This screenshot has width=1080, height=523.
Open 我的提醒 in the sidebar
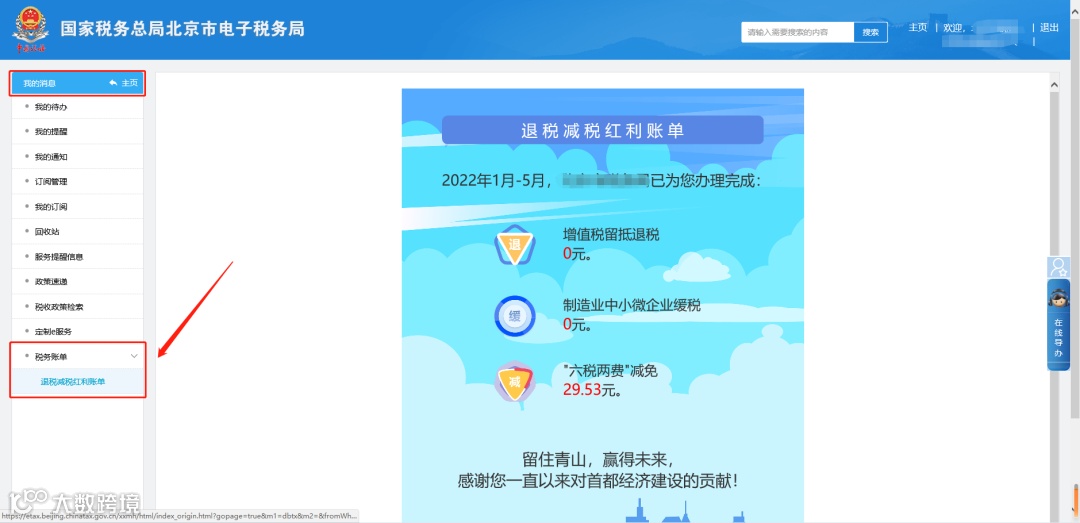[x=77, y=132]
